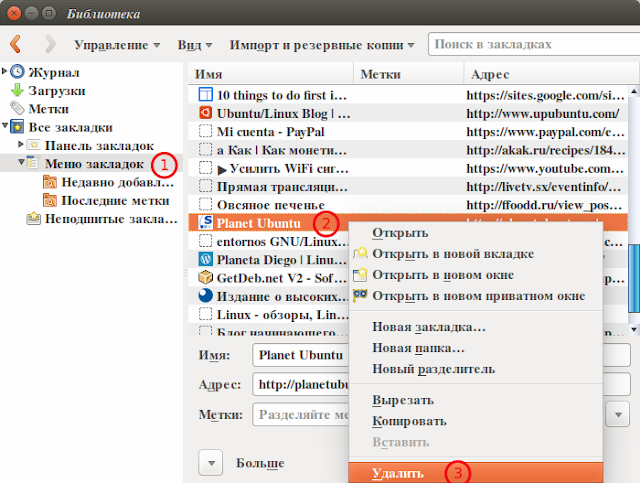
Task: Click the Панель закладок folder icon
Action: [33, 145]
